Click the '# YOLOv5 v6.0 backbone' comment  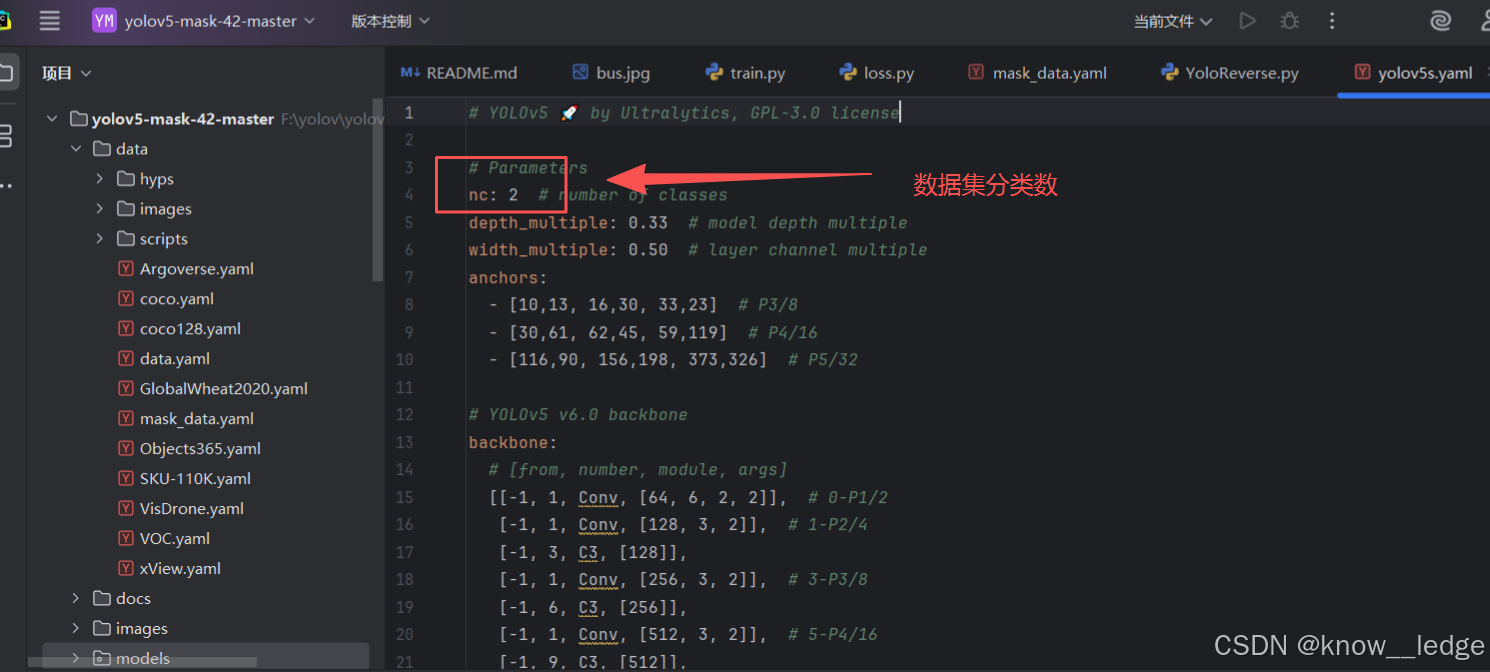[x=578, y=415]
